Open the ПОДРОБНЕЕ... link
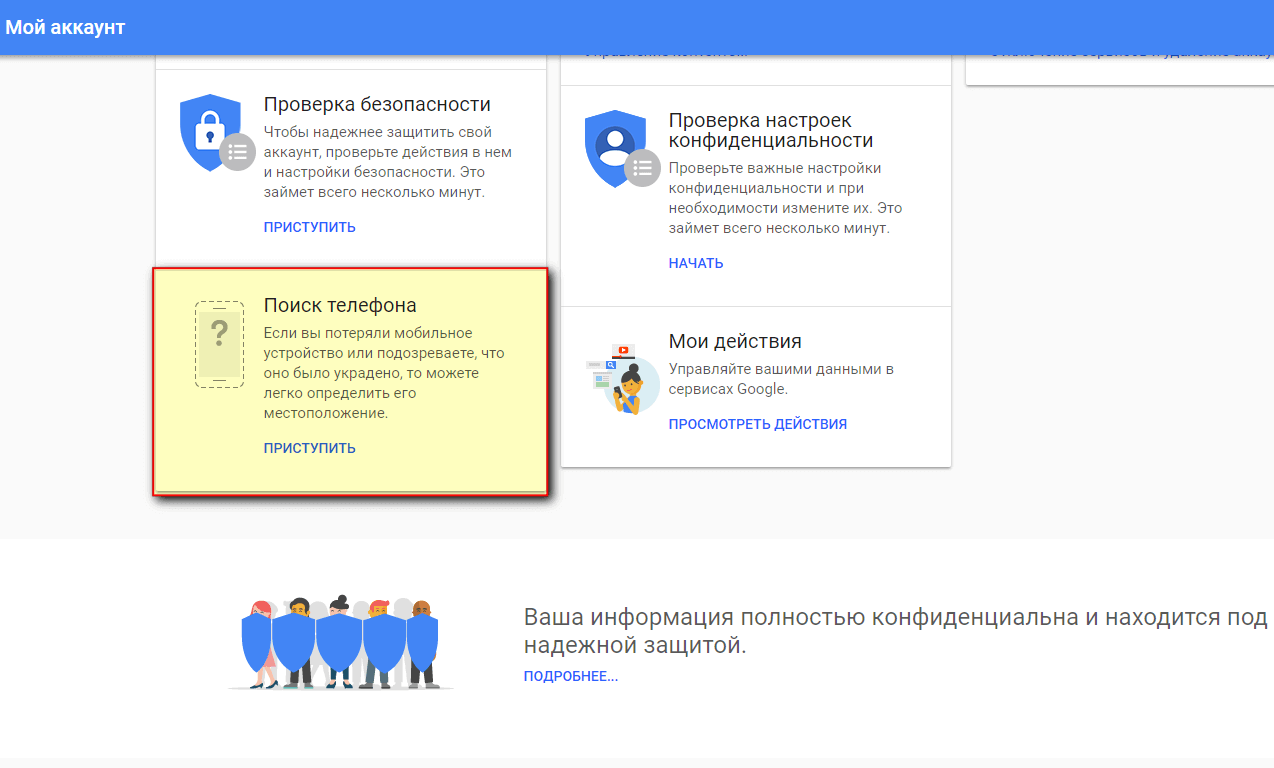Viewport: 1274px width, 768px height. point(571,677)
